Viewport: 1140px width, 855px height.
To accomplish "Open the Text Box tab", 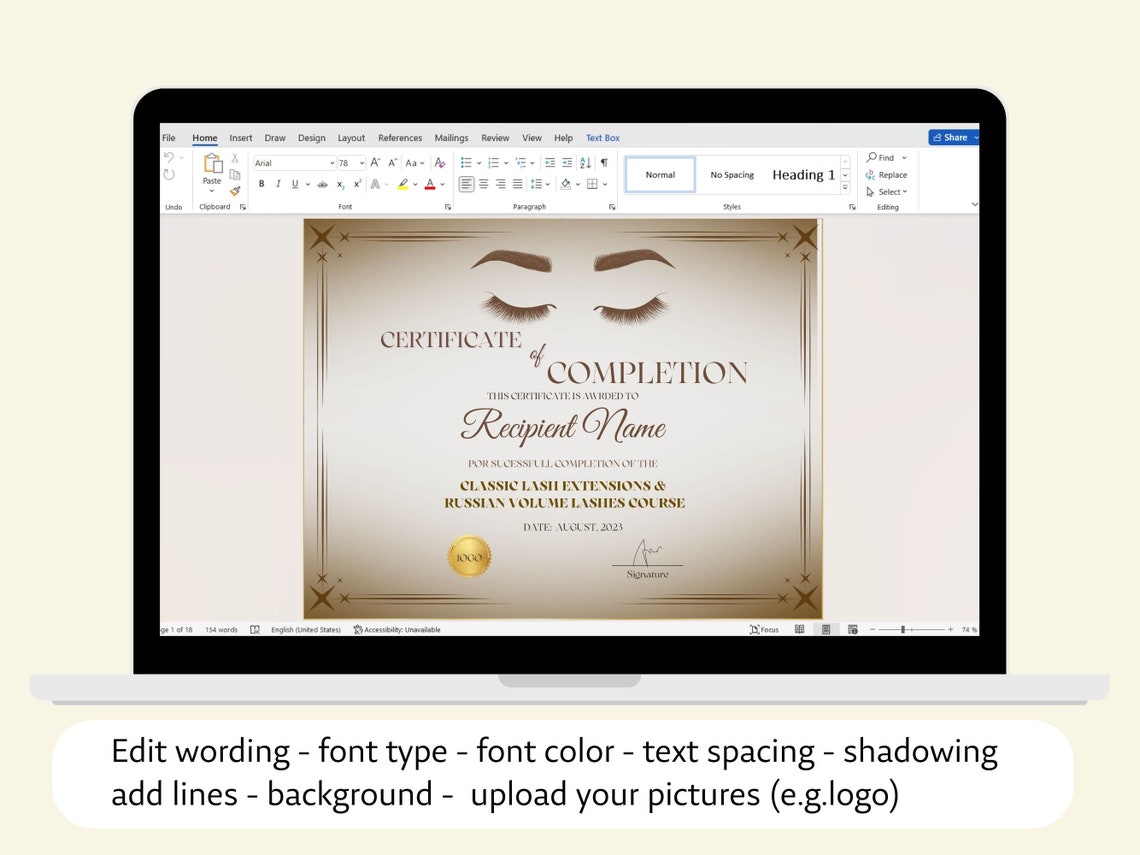I will [x=602, y=138].
